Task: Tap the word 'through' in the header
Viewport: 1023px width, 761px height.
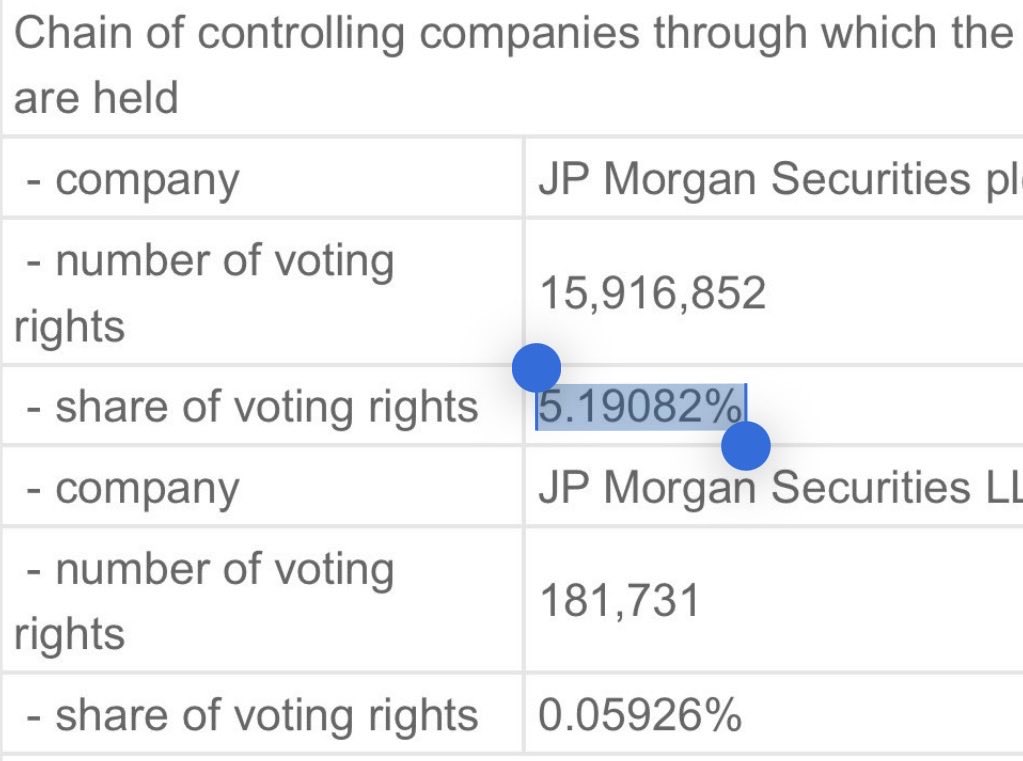Action: (730, 34)
